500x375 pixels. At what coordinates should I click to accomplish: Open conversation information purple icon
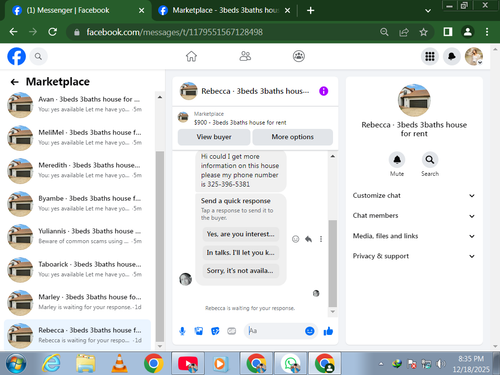[323, 91]
